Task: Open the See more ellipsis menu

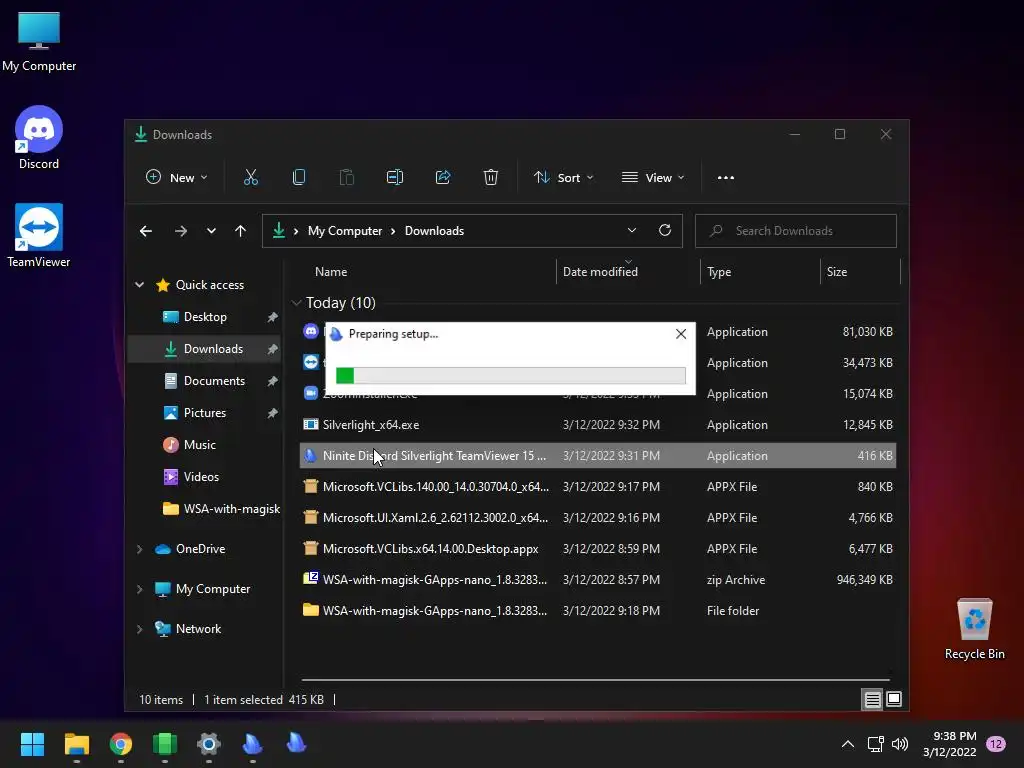Action: point(726,178)
